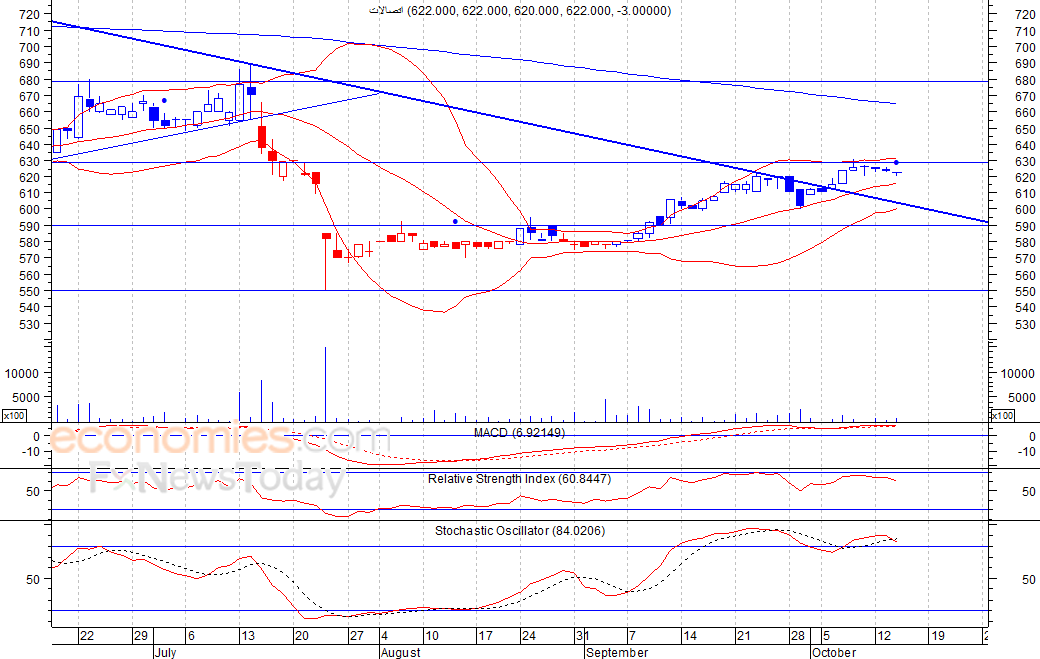Viewport: 1040px width, 659px height.
Task: Click the -10 MACD value on right axis
Action: pos(1026,451)
